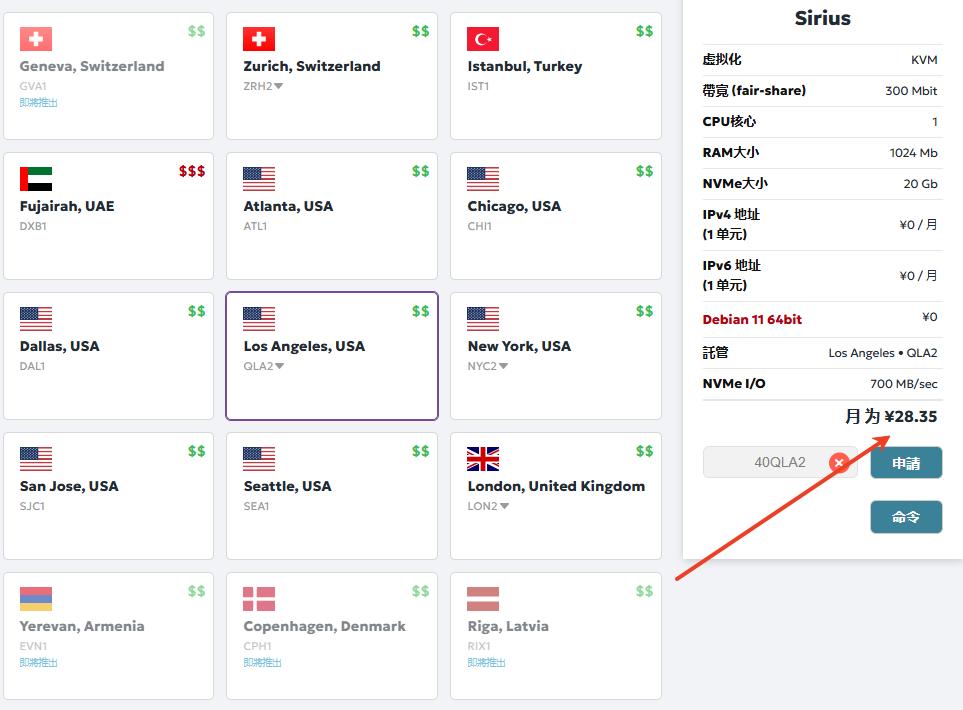Click the Switzerland flag on the Zurich card

(x=259, y=39)
